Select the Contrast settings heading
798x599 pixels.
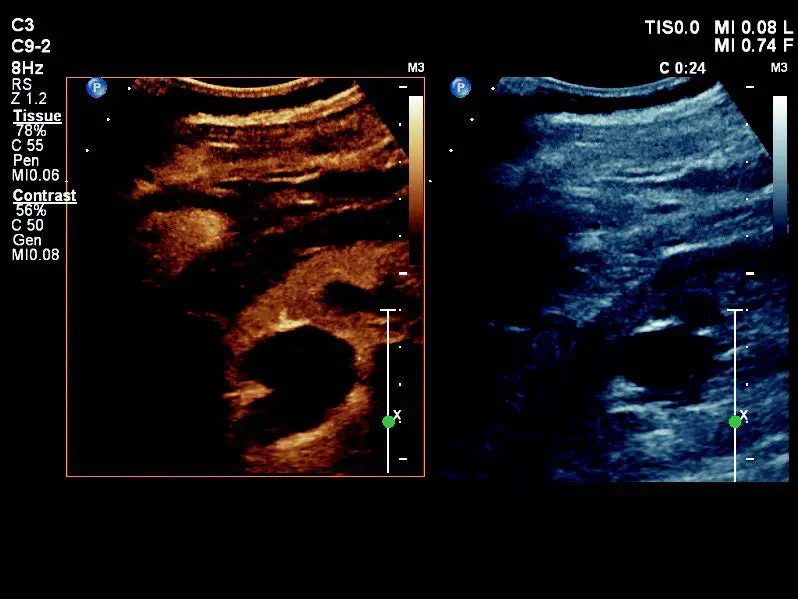44,196
